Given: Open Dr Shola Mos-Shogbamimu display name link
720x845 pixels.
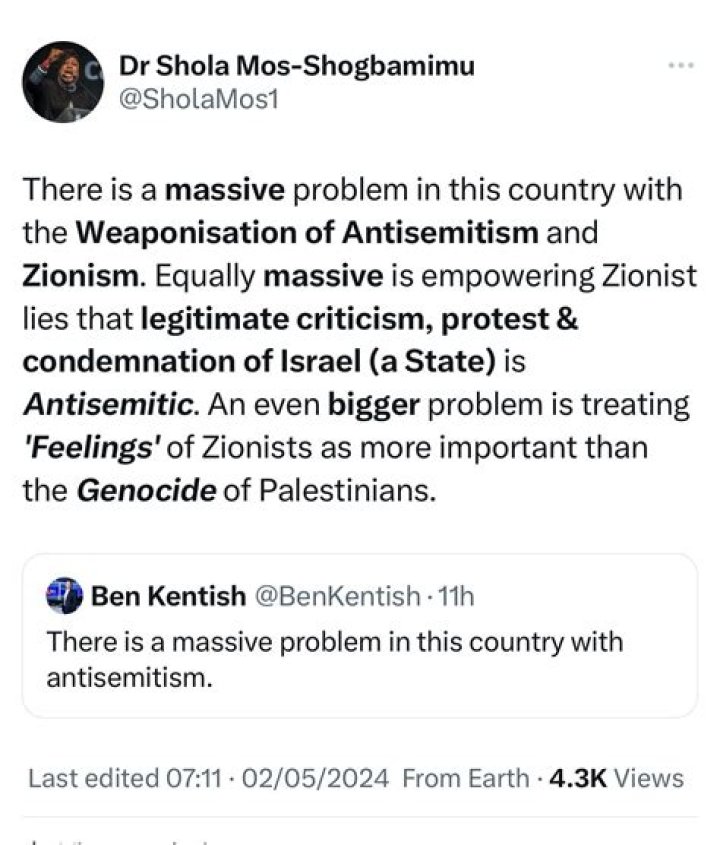Looking at the screenshot, I should click(297, 67).
